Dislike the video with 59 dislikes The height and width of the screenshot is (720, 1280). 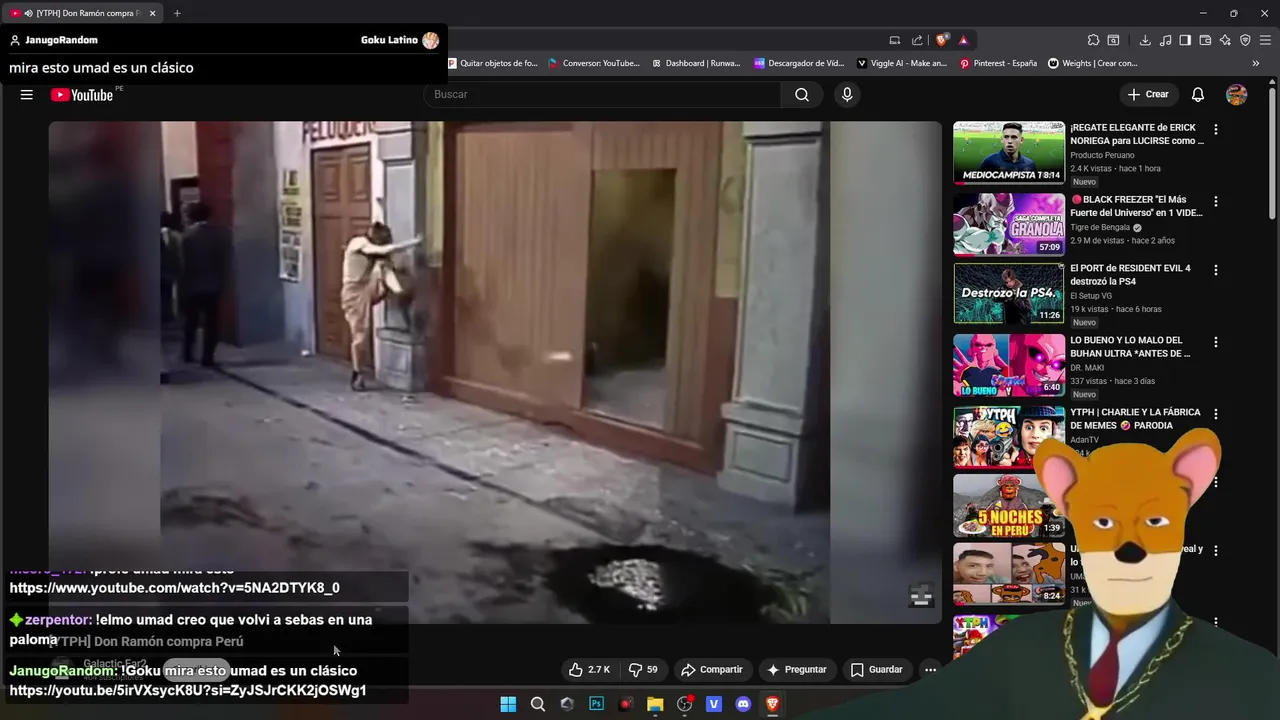click(x=643, y=670)
